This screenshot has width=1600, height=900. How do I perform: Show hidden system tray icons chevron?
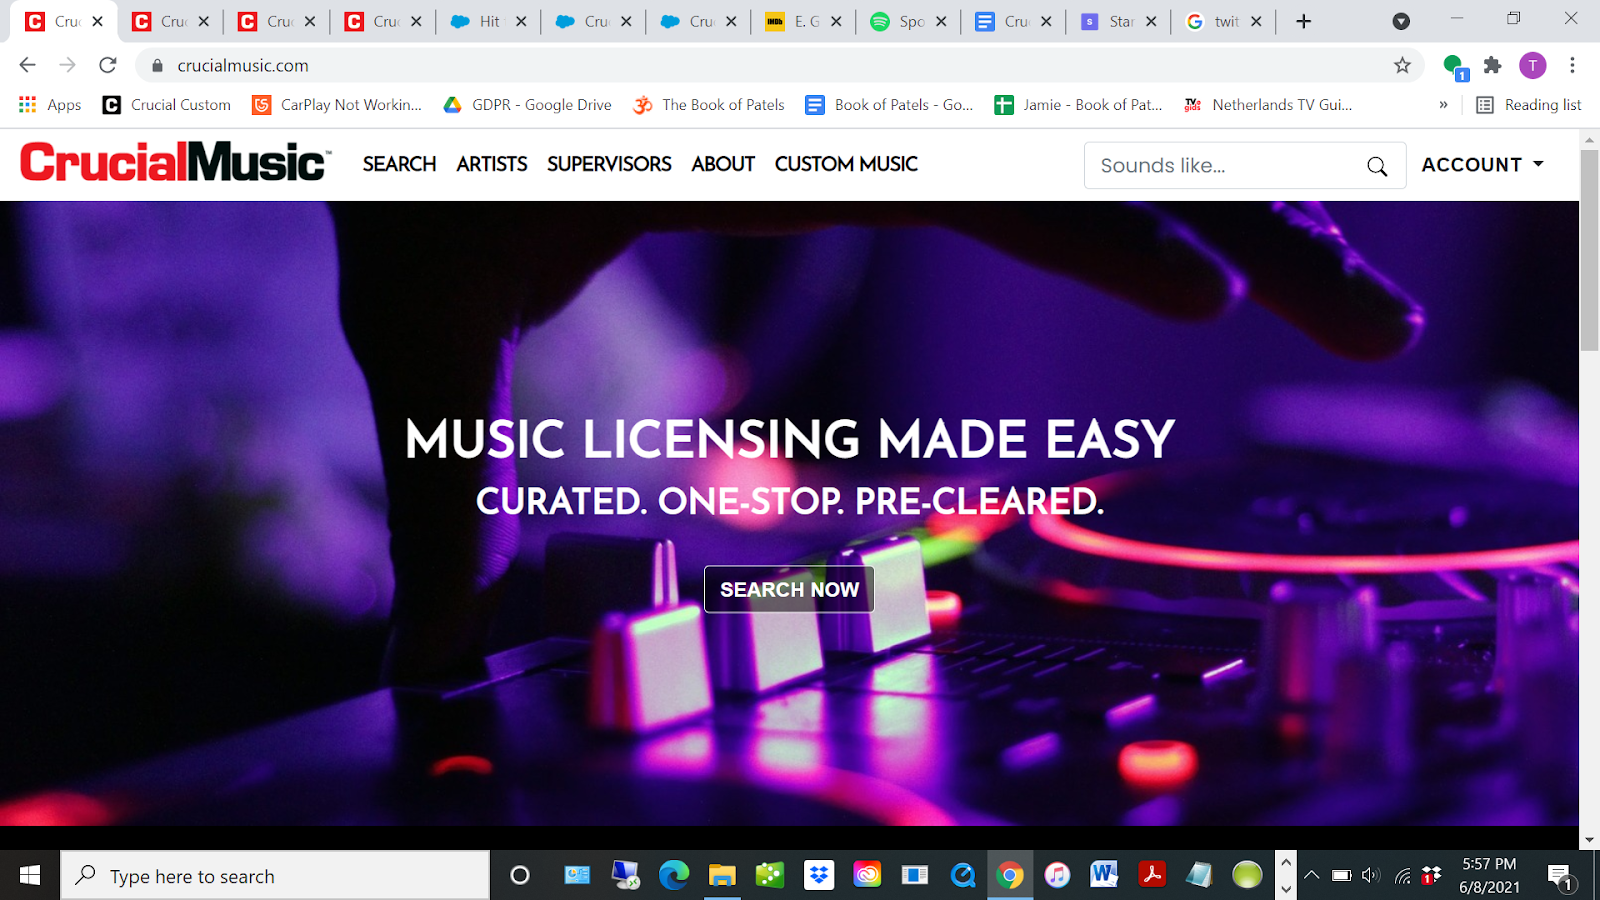1312,876
